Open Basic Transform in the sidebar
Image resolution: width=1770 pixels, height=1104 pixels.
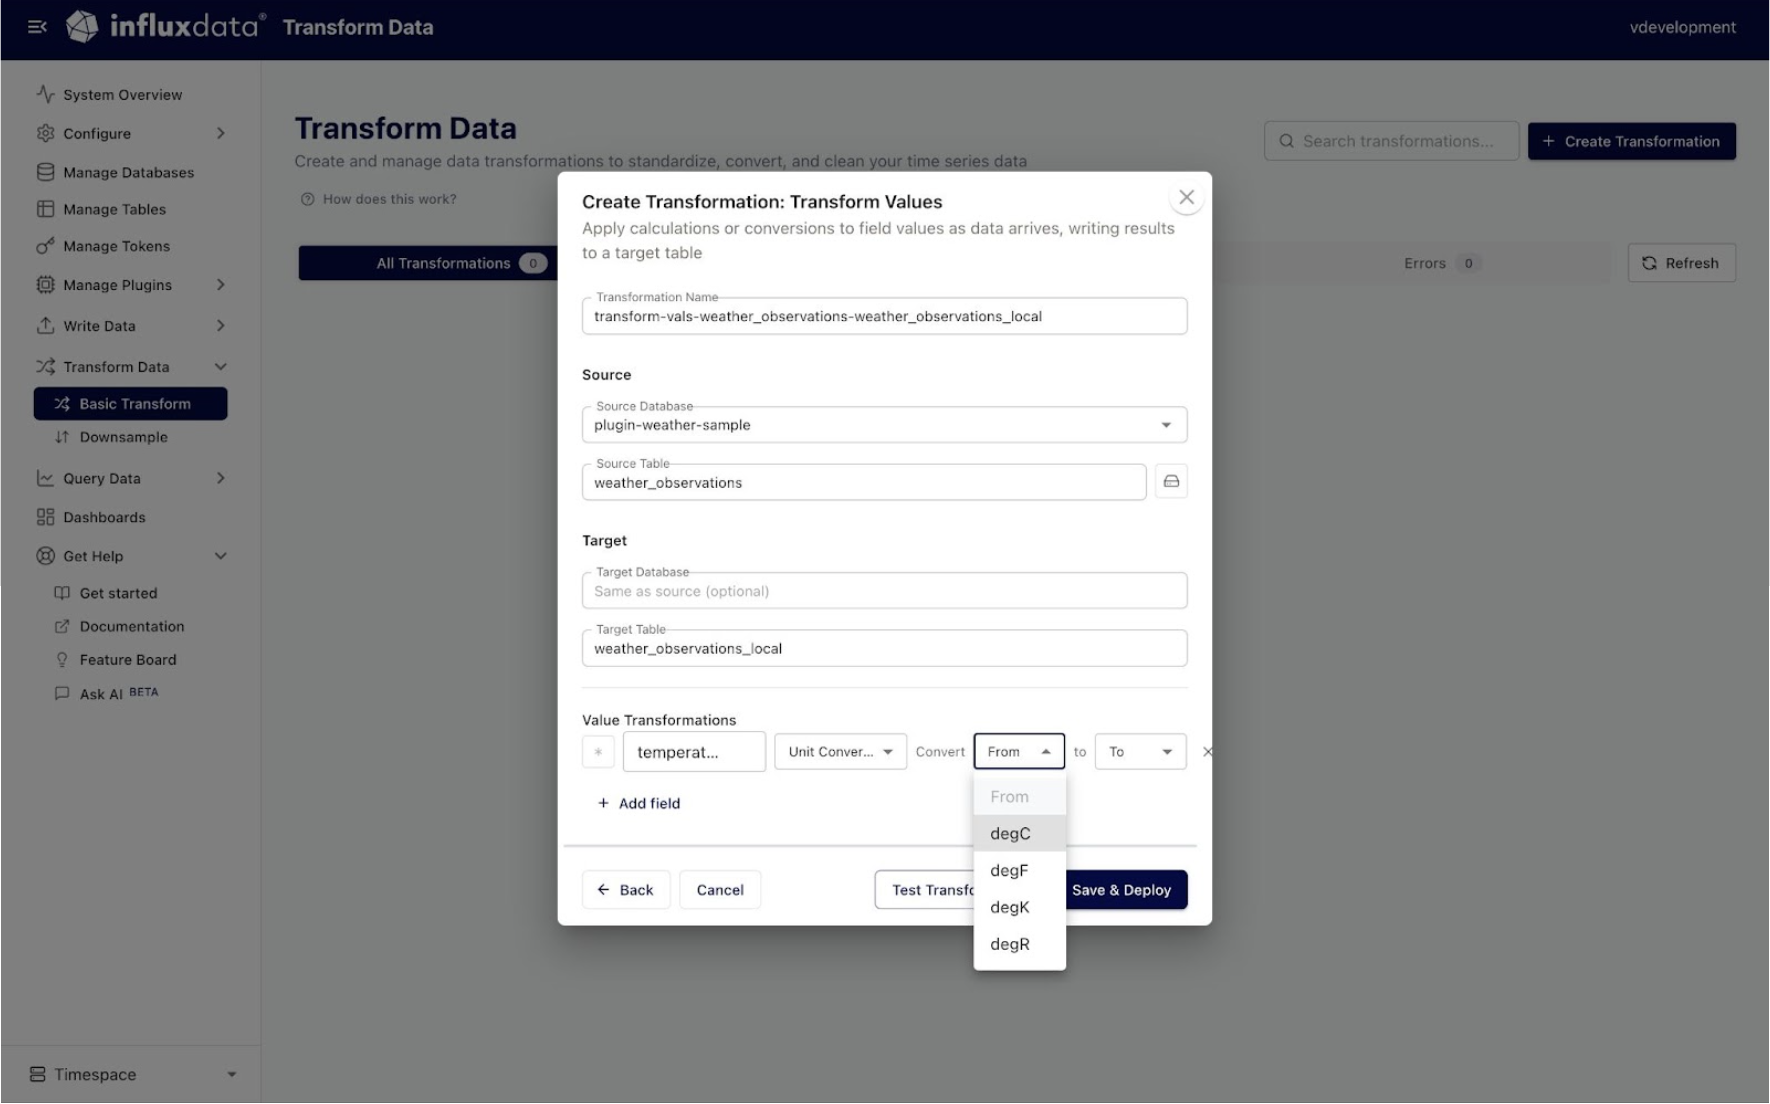(130, 404)
